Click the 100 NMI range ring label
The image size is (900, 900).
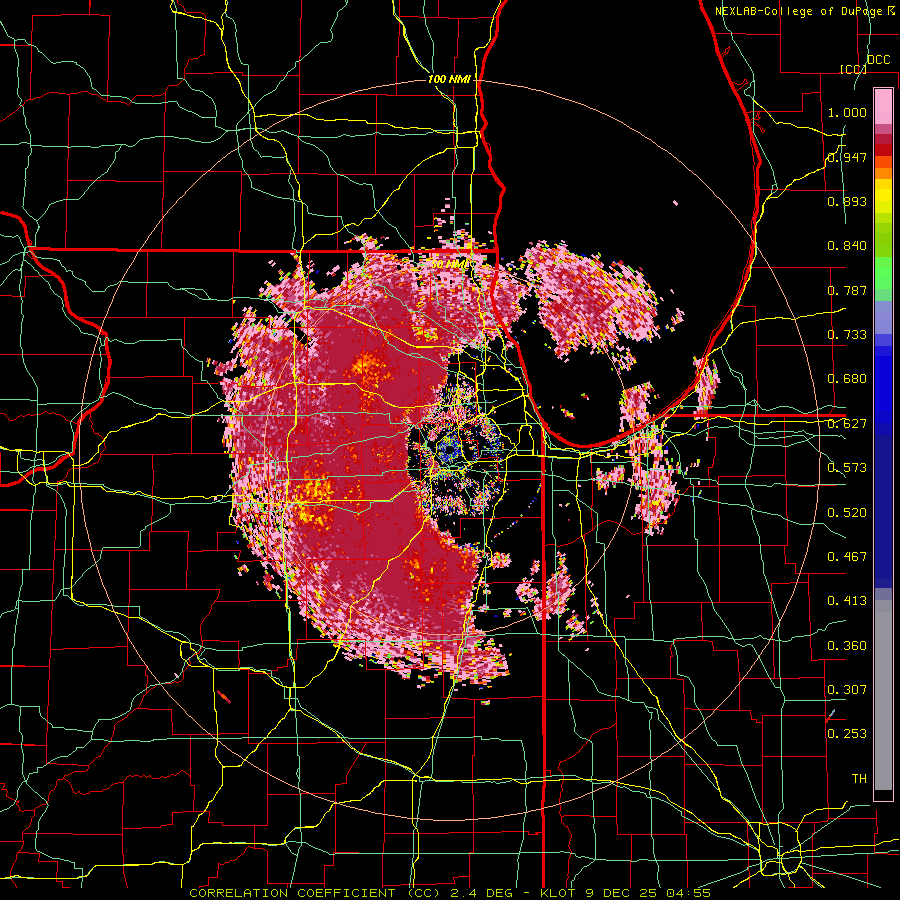[449, 79]
